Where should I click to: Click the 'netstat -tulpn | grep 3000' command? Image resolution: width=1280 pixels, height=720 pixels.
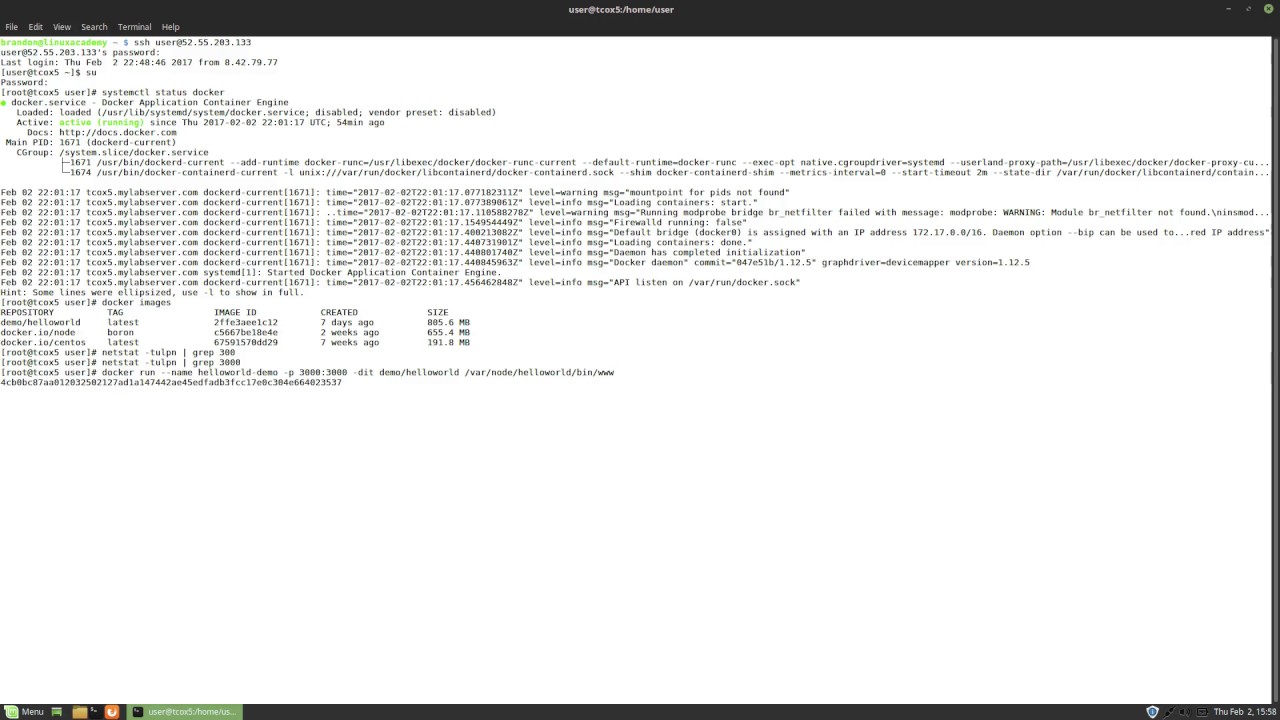171,362
